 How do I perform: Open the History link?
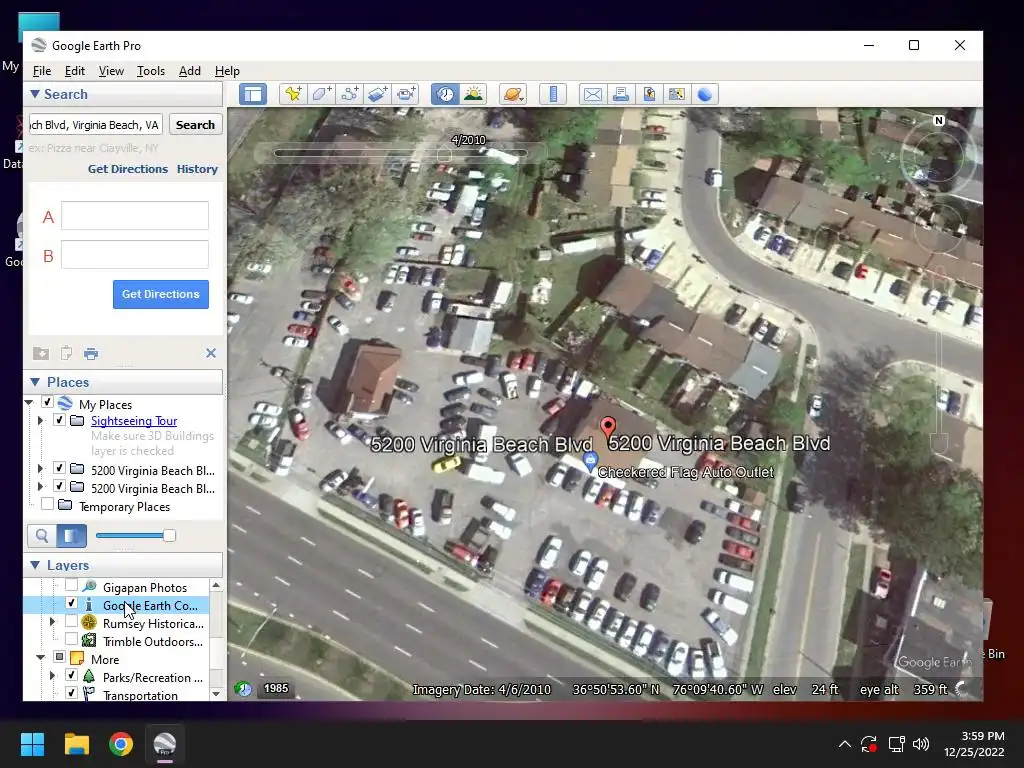pyautogui.click(x=197, y=169)
